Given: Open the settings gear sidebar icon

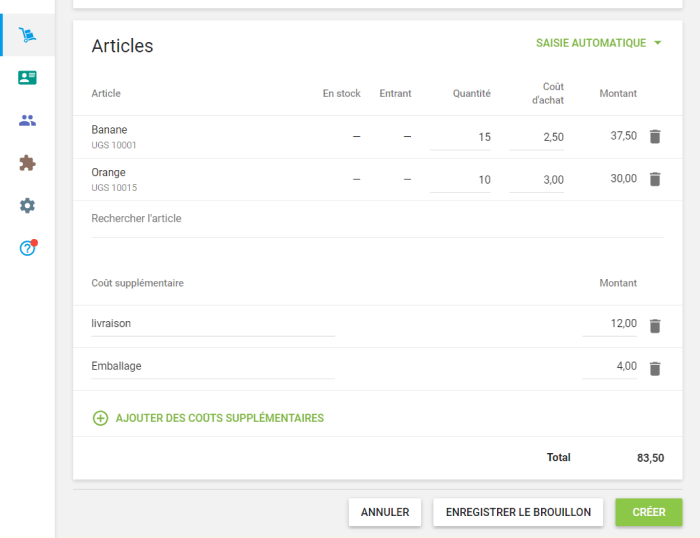Looking at the screenshot, I should tap(27, 205).
